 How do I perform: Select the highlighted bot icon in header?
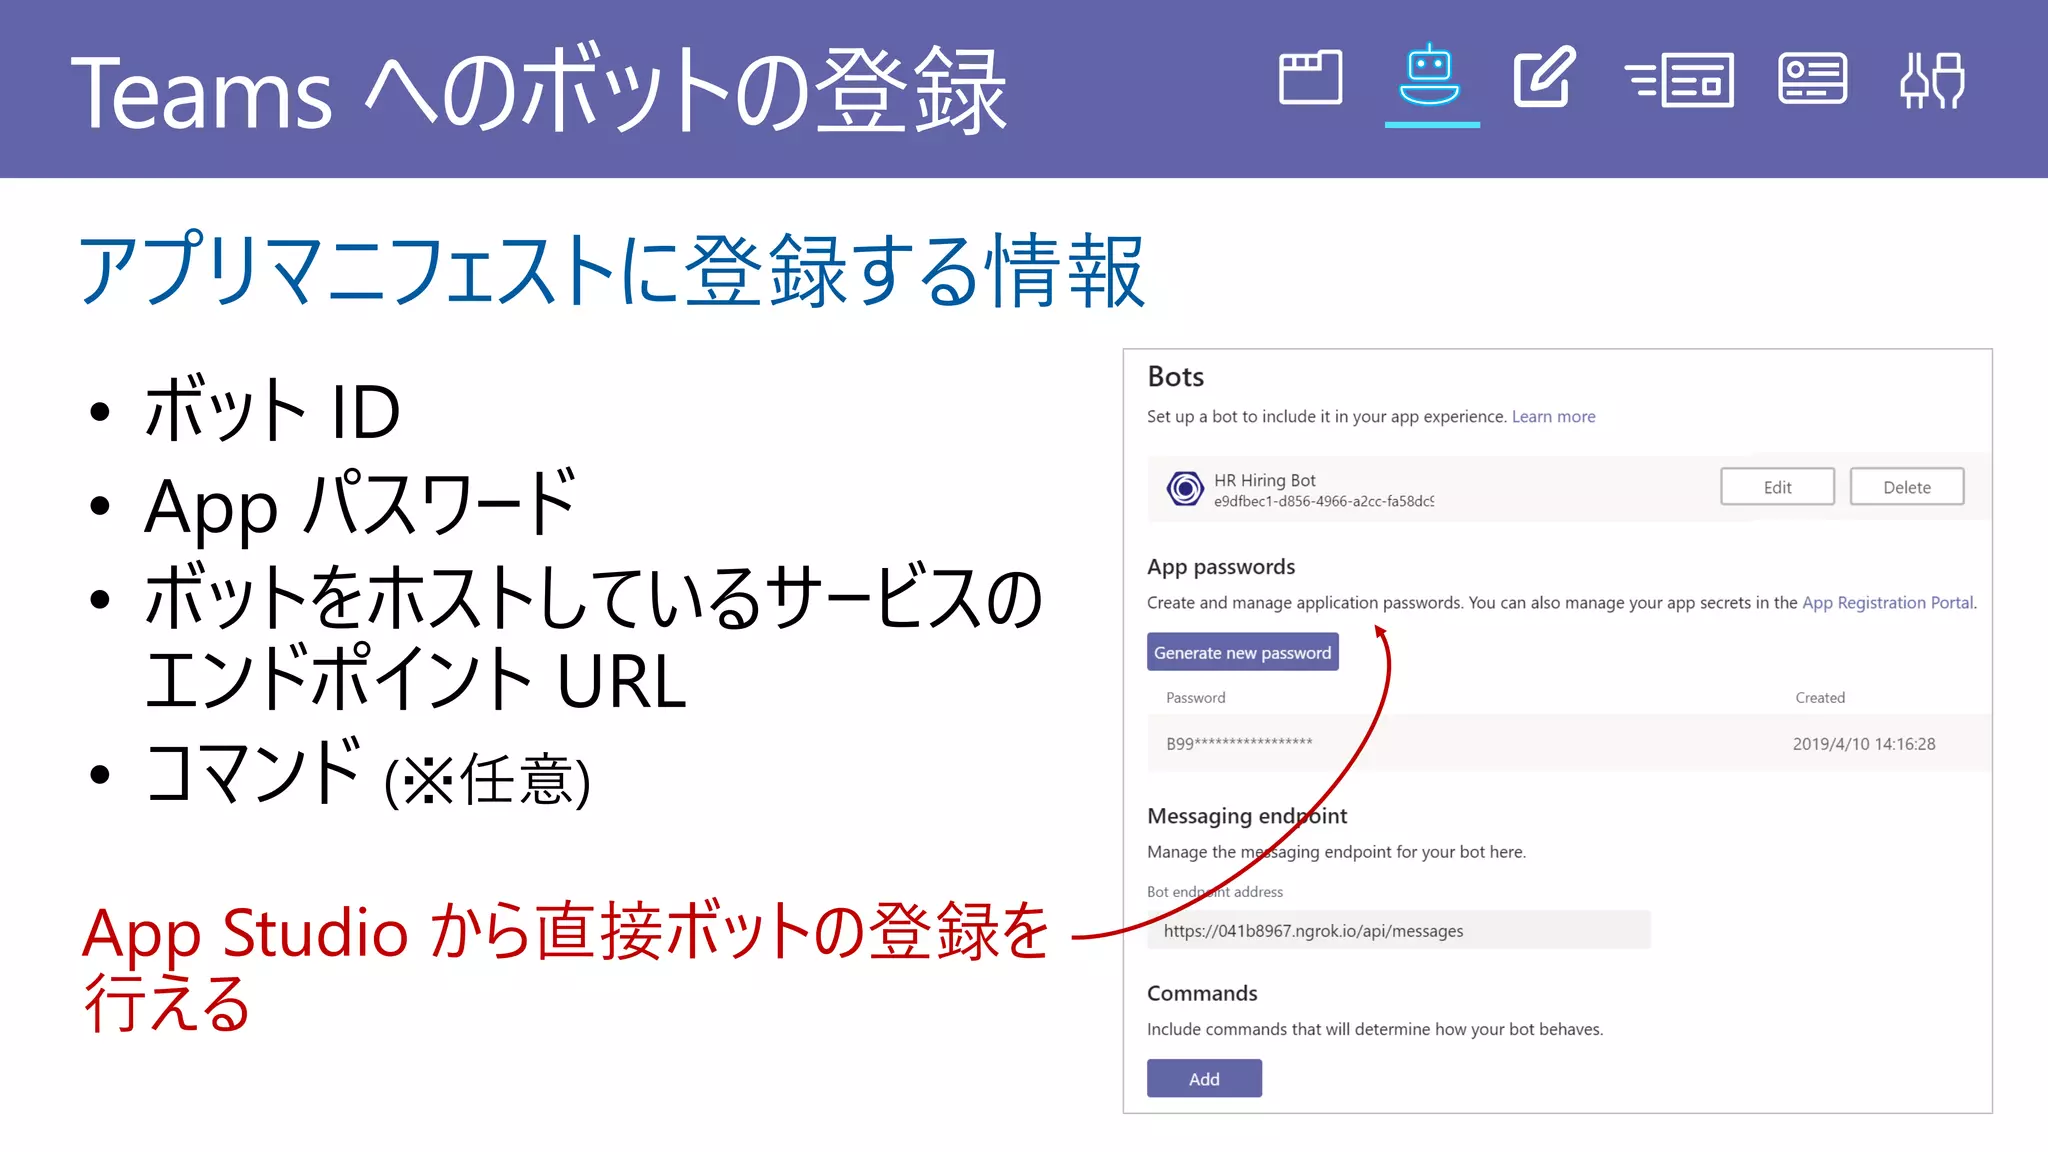click(x=1430, y=76)
